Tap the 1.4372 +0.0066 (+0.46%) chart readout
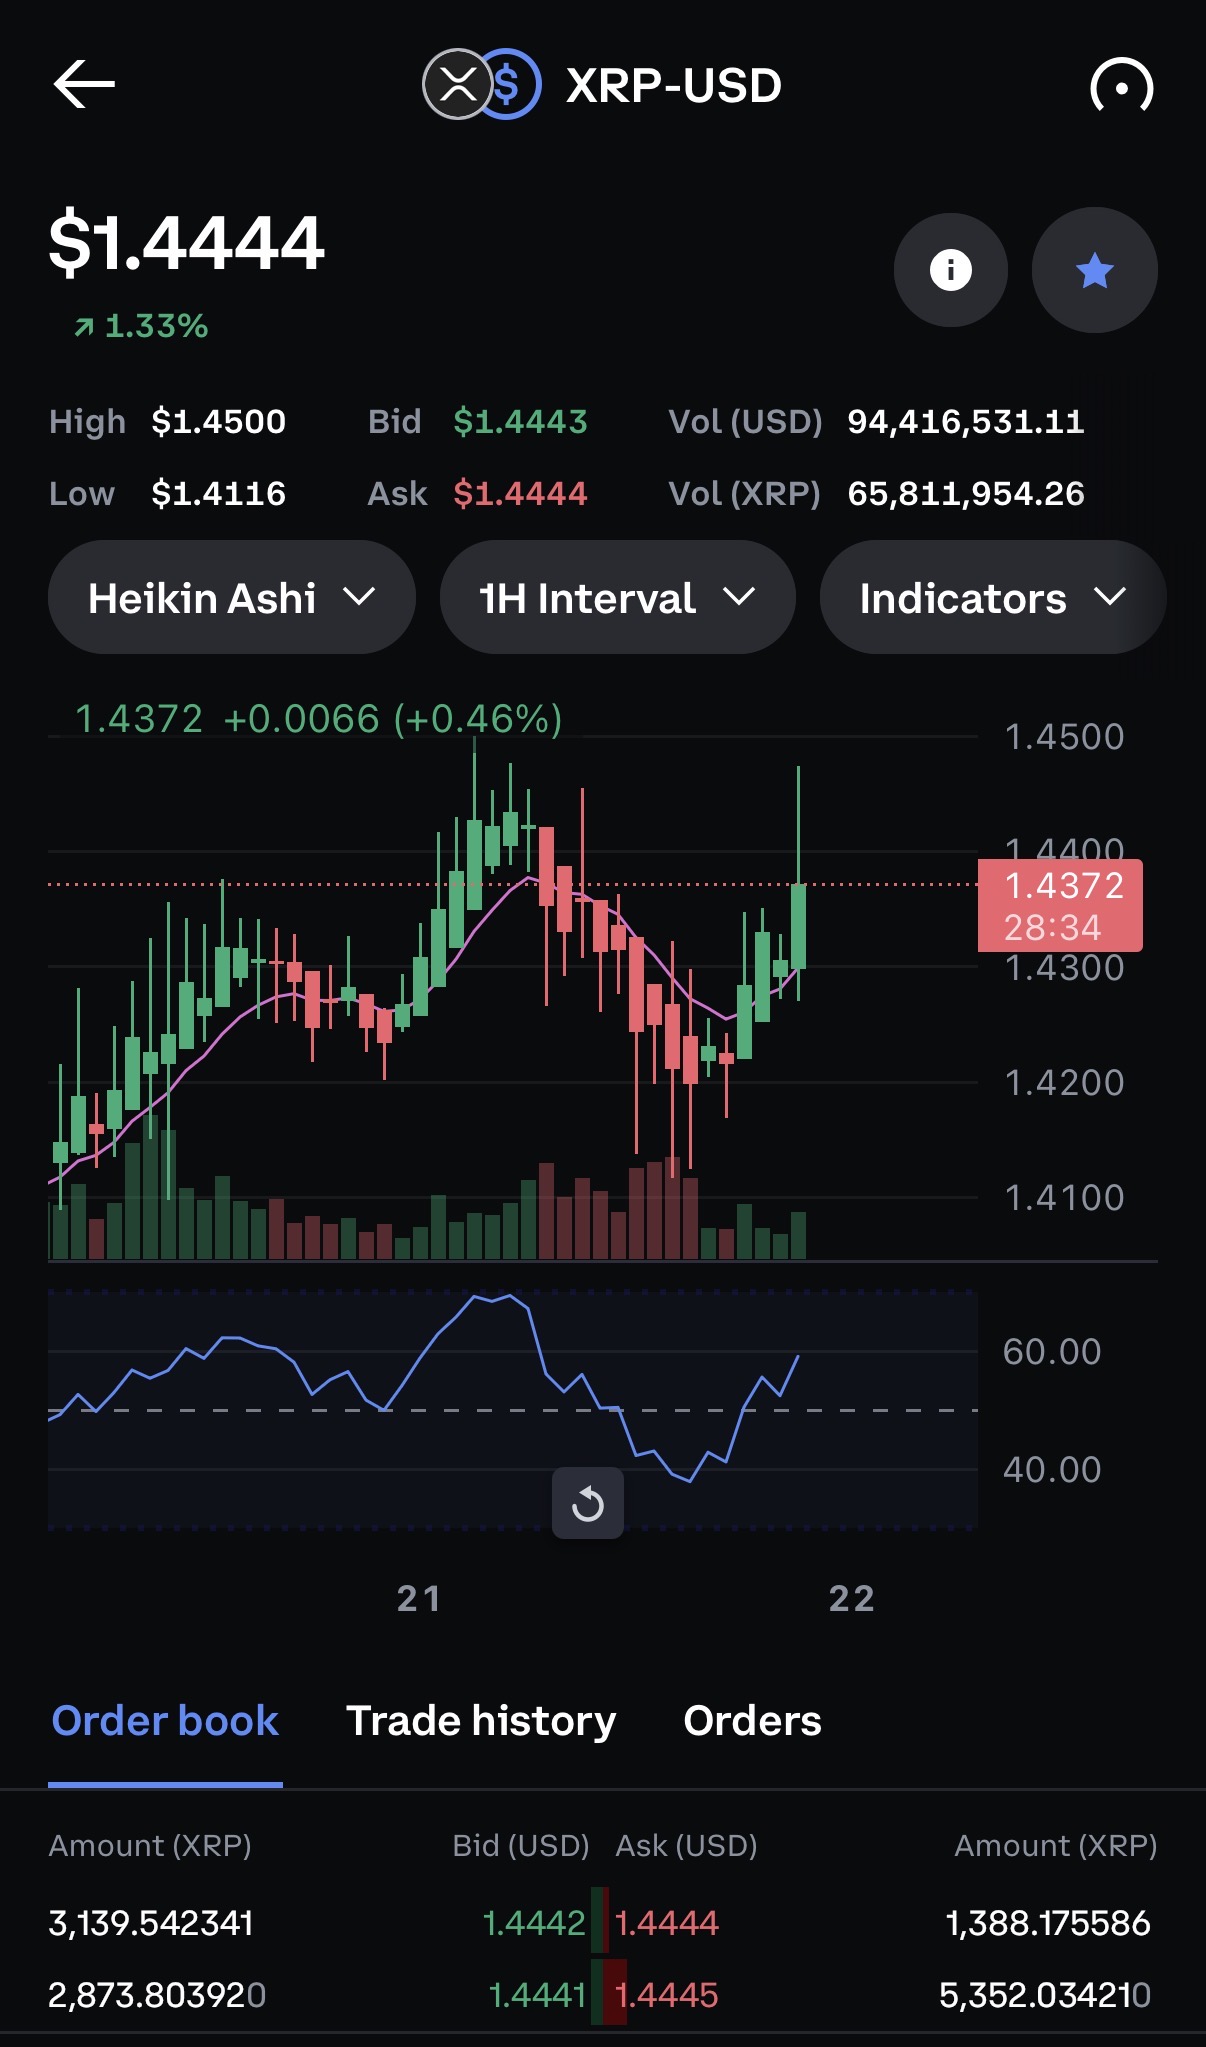Viewport: 1206px width, 2047px height. click(x=319, y=719)
